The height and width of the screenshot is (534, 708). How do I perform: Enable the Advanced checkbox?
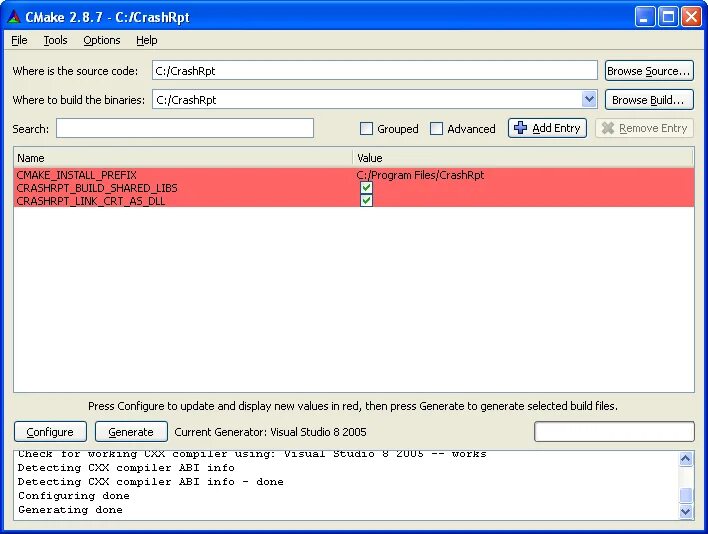click(436, 129)
